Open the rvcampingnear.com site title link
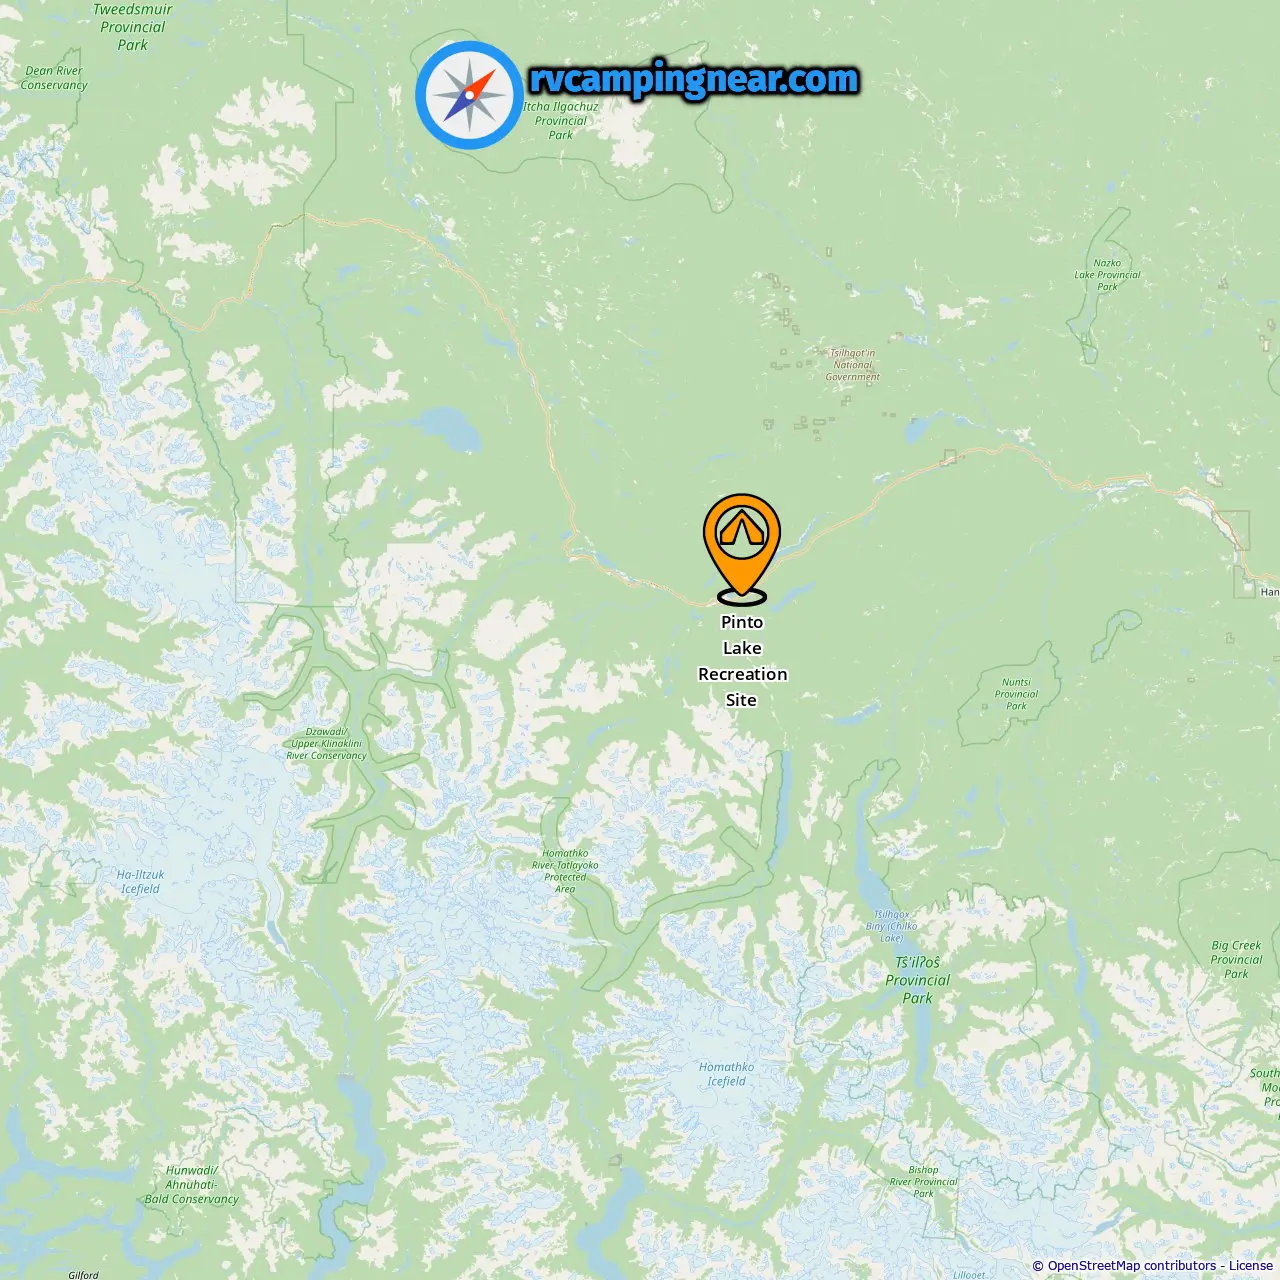The height and width of the screenshot is (1280, 1280). (x=694, y=79)
